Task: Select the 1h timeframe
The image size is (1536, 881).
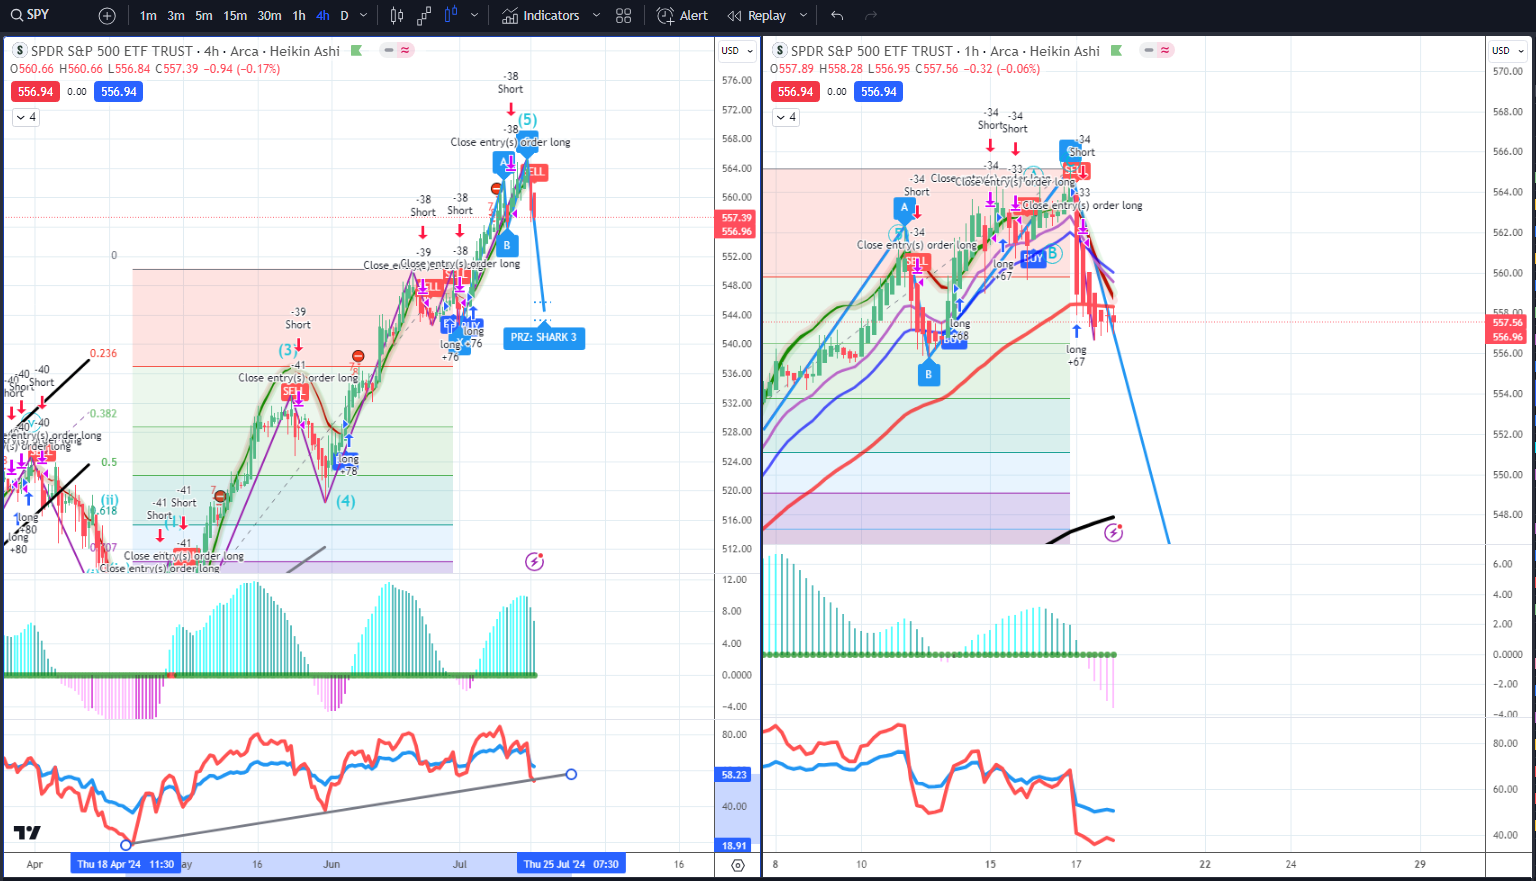Action: (x=299, y=16)
